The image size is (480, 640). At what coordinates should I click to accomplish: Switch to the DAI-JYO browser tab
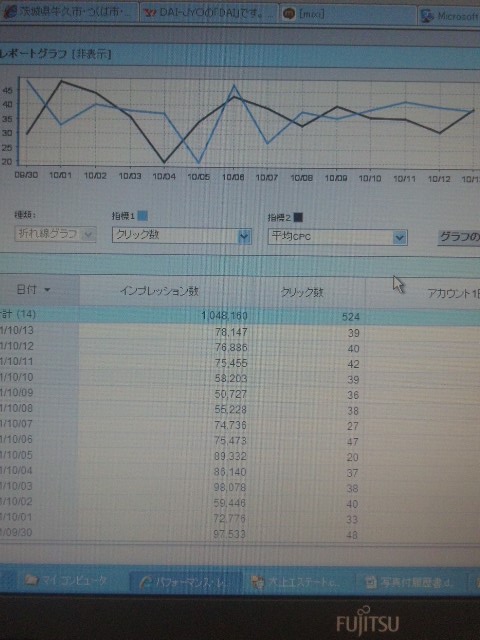[209, 13]
